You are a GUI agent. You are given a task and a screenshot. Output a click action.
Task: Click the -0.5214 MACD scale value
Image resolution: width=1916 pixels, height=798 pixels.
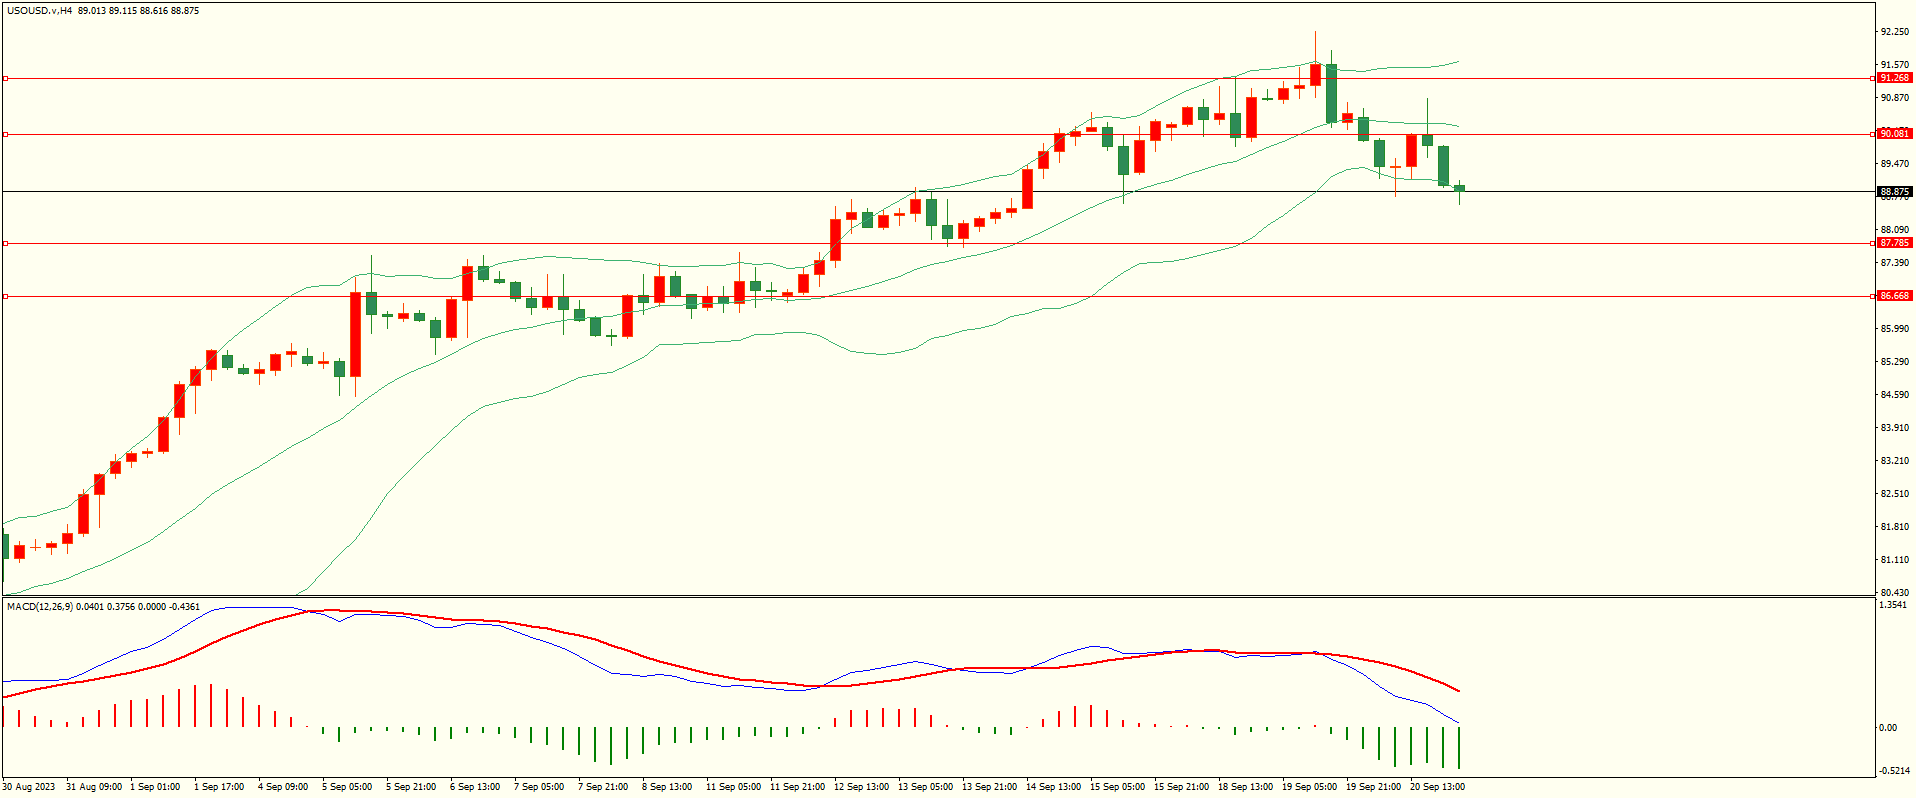tap(1894, 771)
